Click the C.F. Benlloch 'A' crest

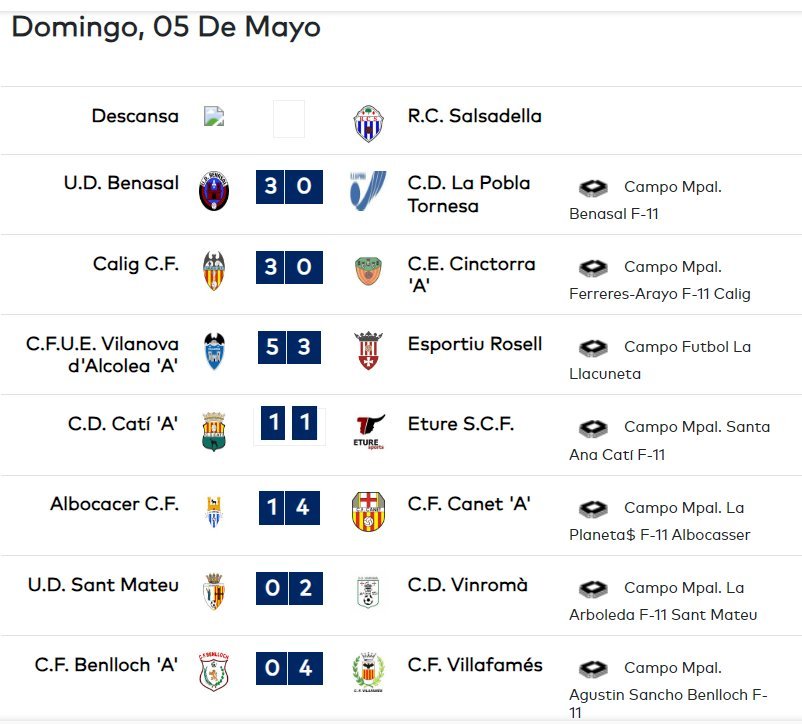coord(214,672)
